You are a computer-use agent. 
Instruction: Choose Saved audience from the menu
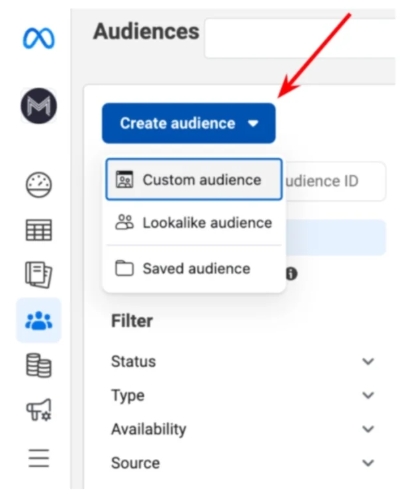point(194,269)
